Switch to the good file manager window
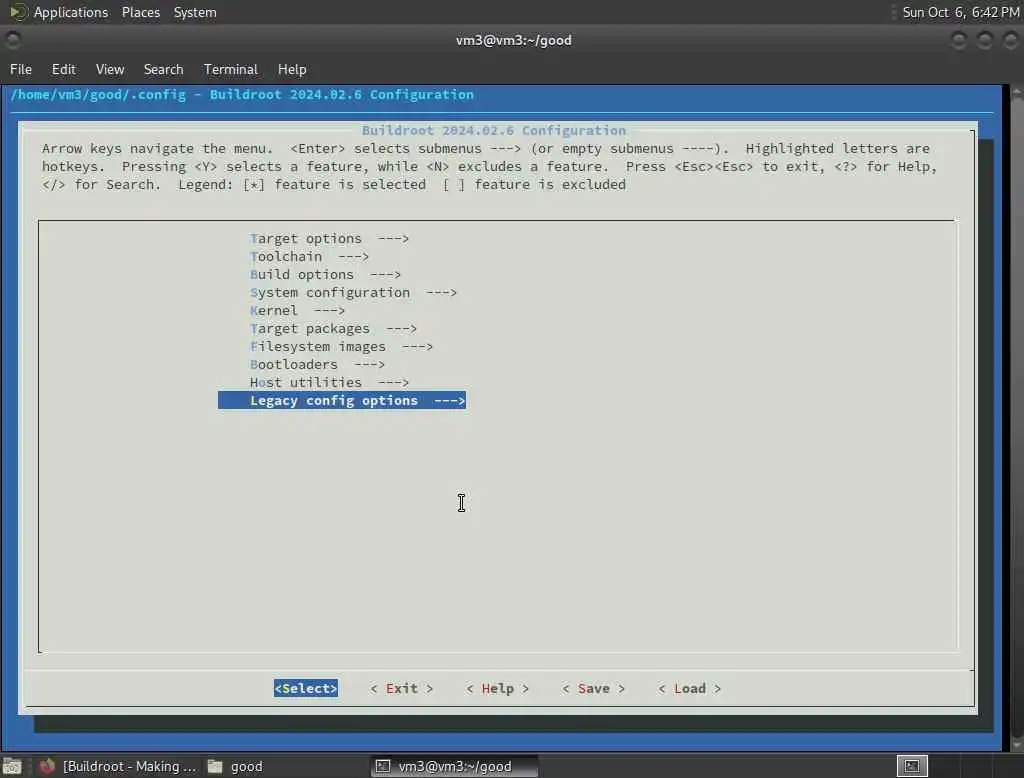 (x=235, y=766)
